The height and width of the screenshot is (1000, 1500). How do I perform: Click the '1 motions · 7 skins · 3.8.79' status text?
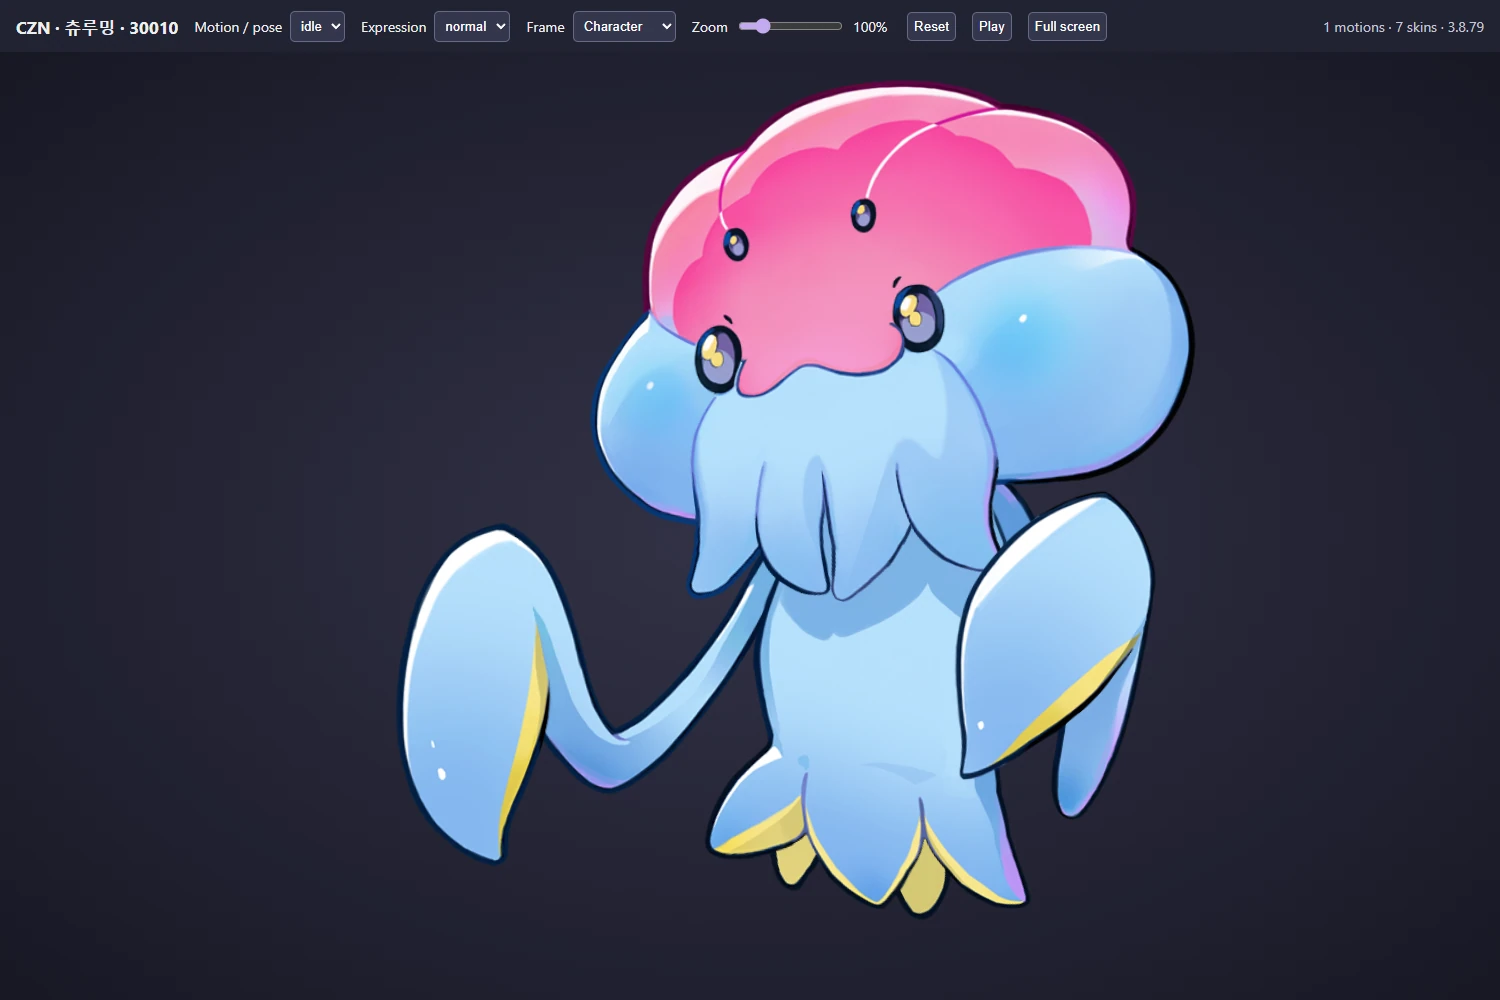[x=1403, y=27]
